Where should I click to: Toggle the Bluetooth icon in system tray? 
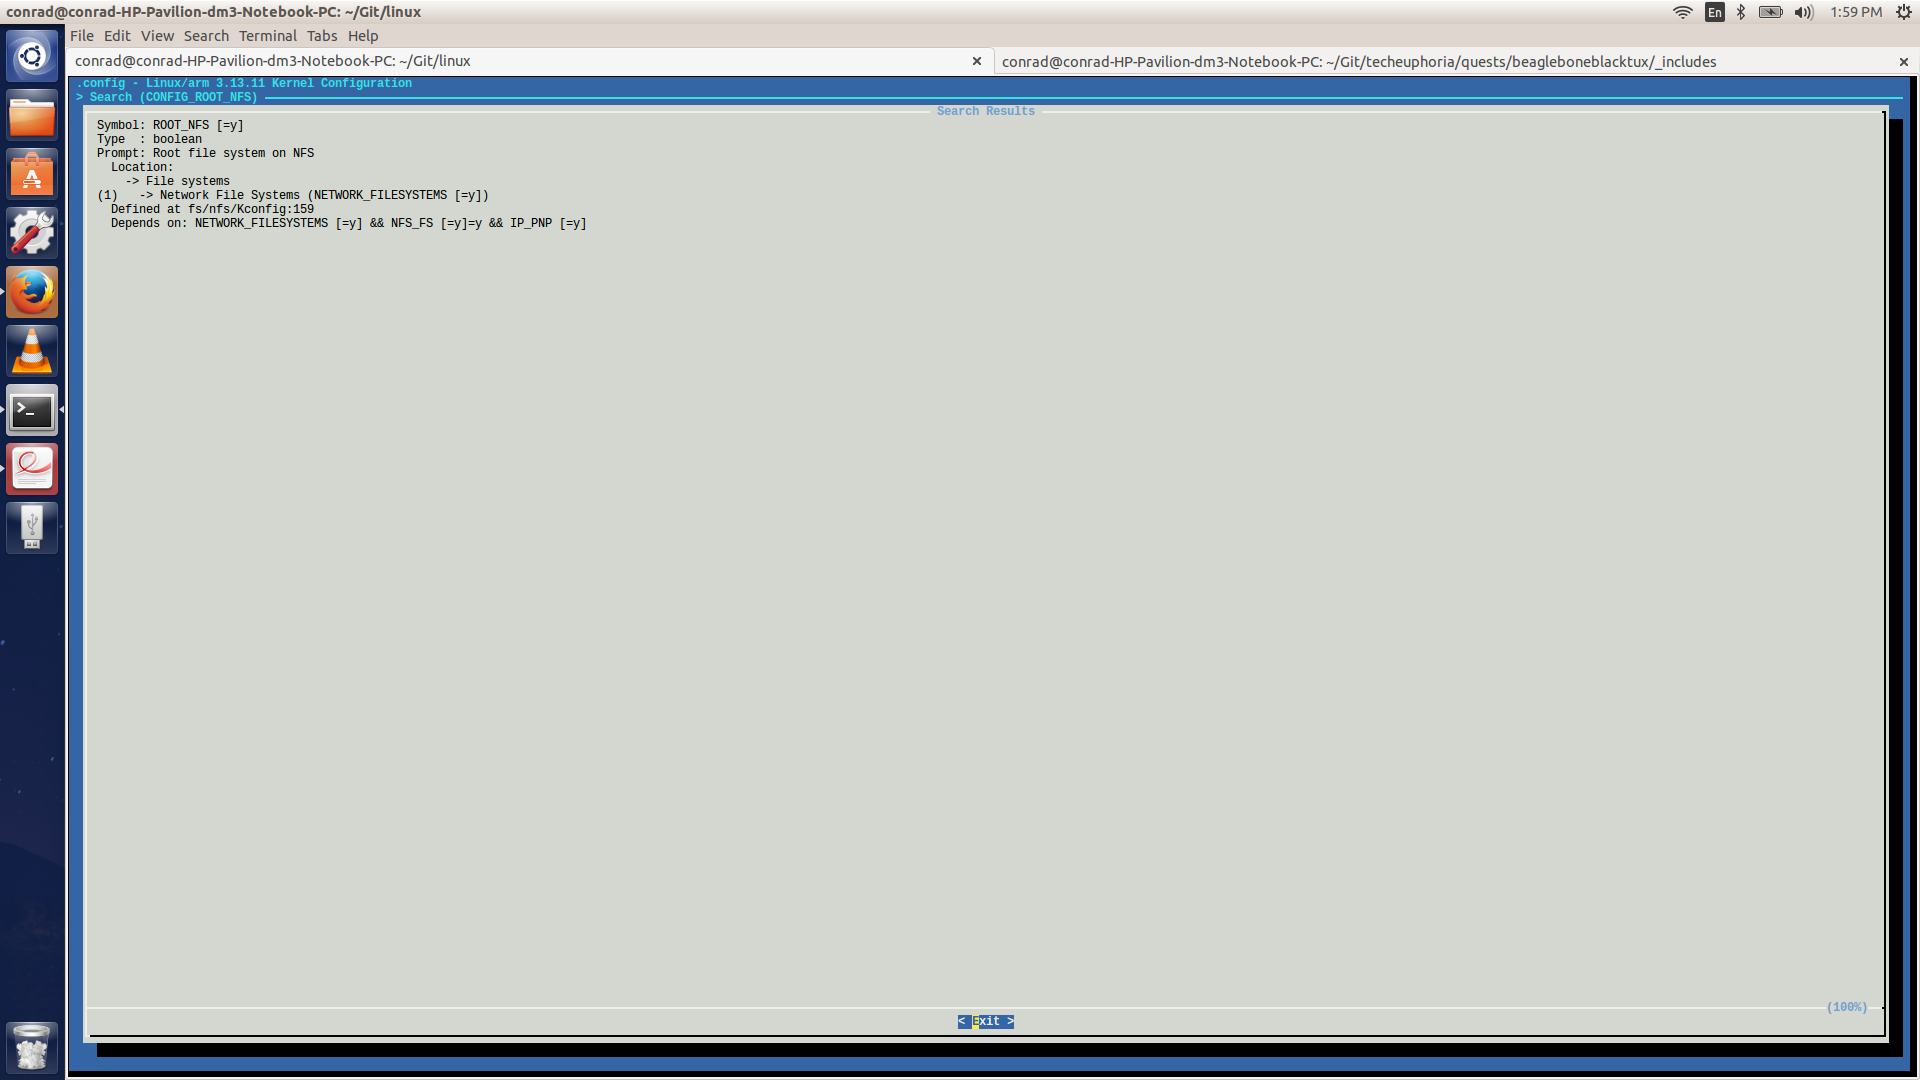(1739, 12)
